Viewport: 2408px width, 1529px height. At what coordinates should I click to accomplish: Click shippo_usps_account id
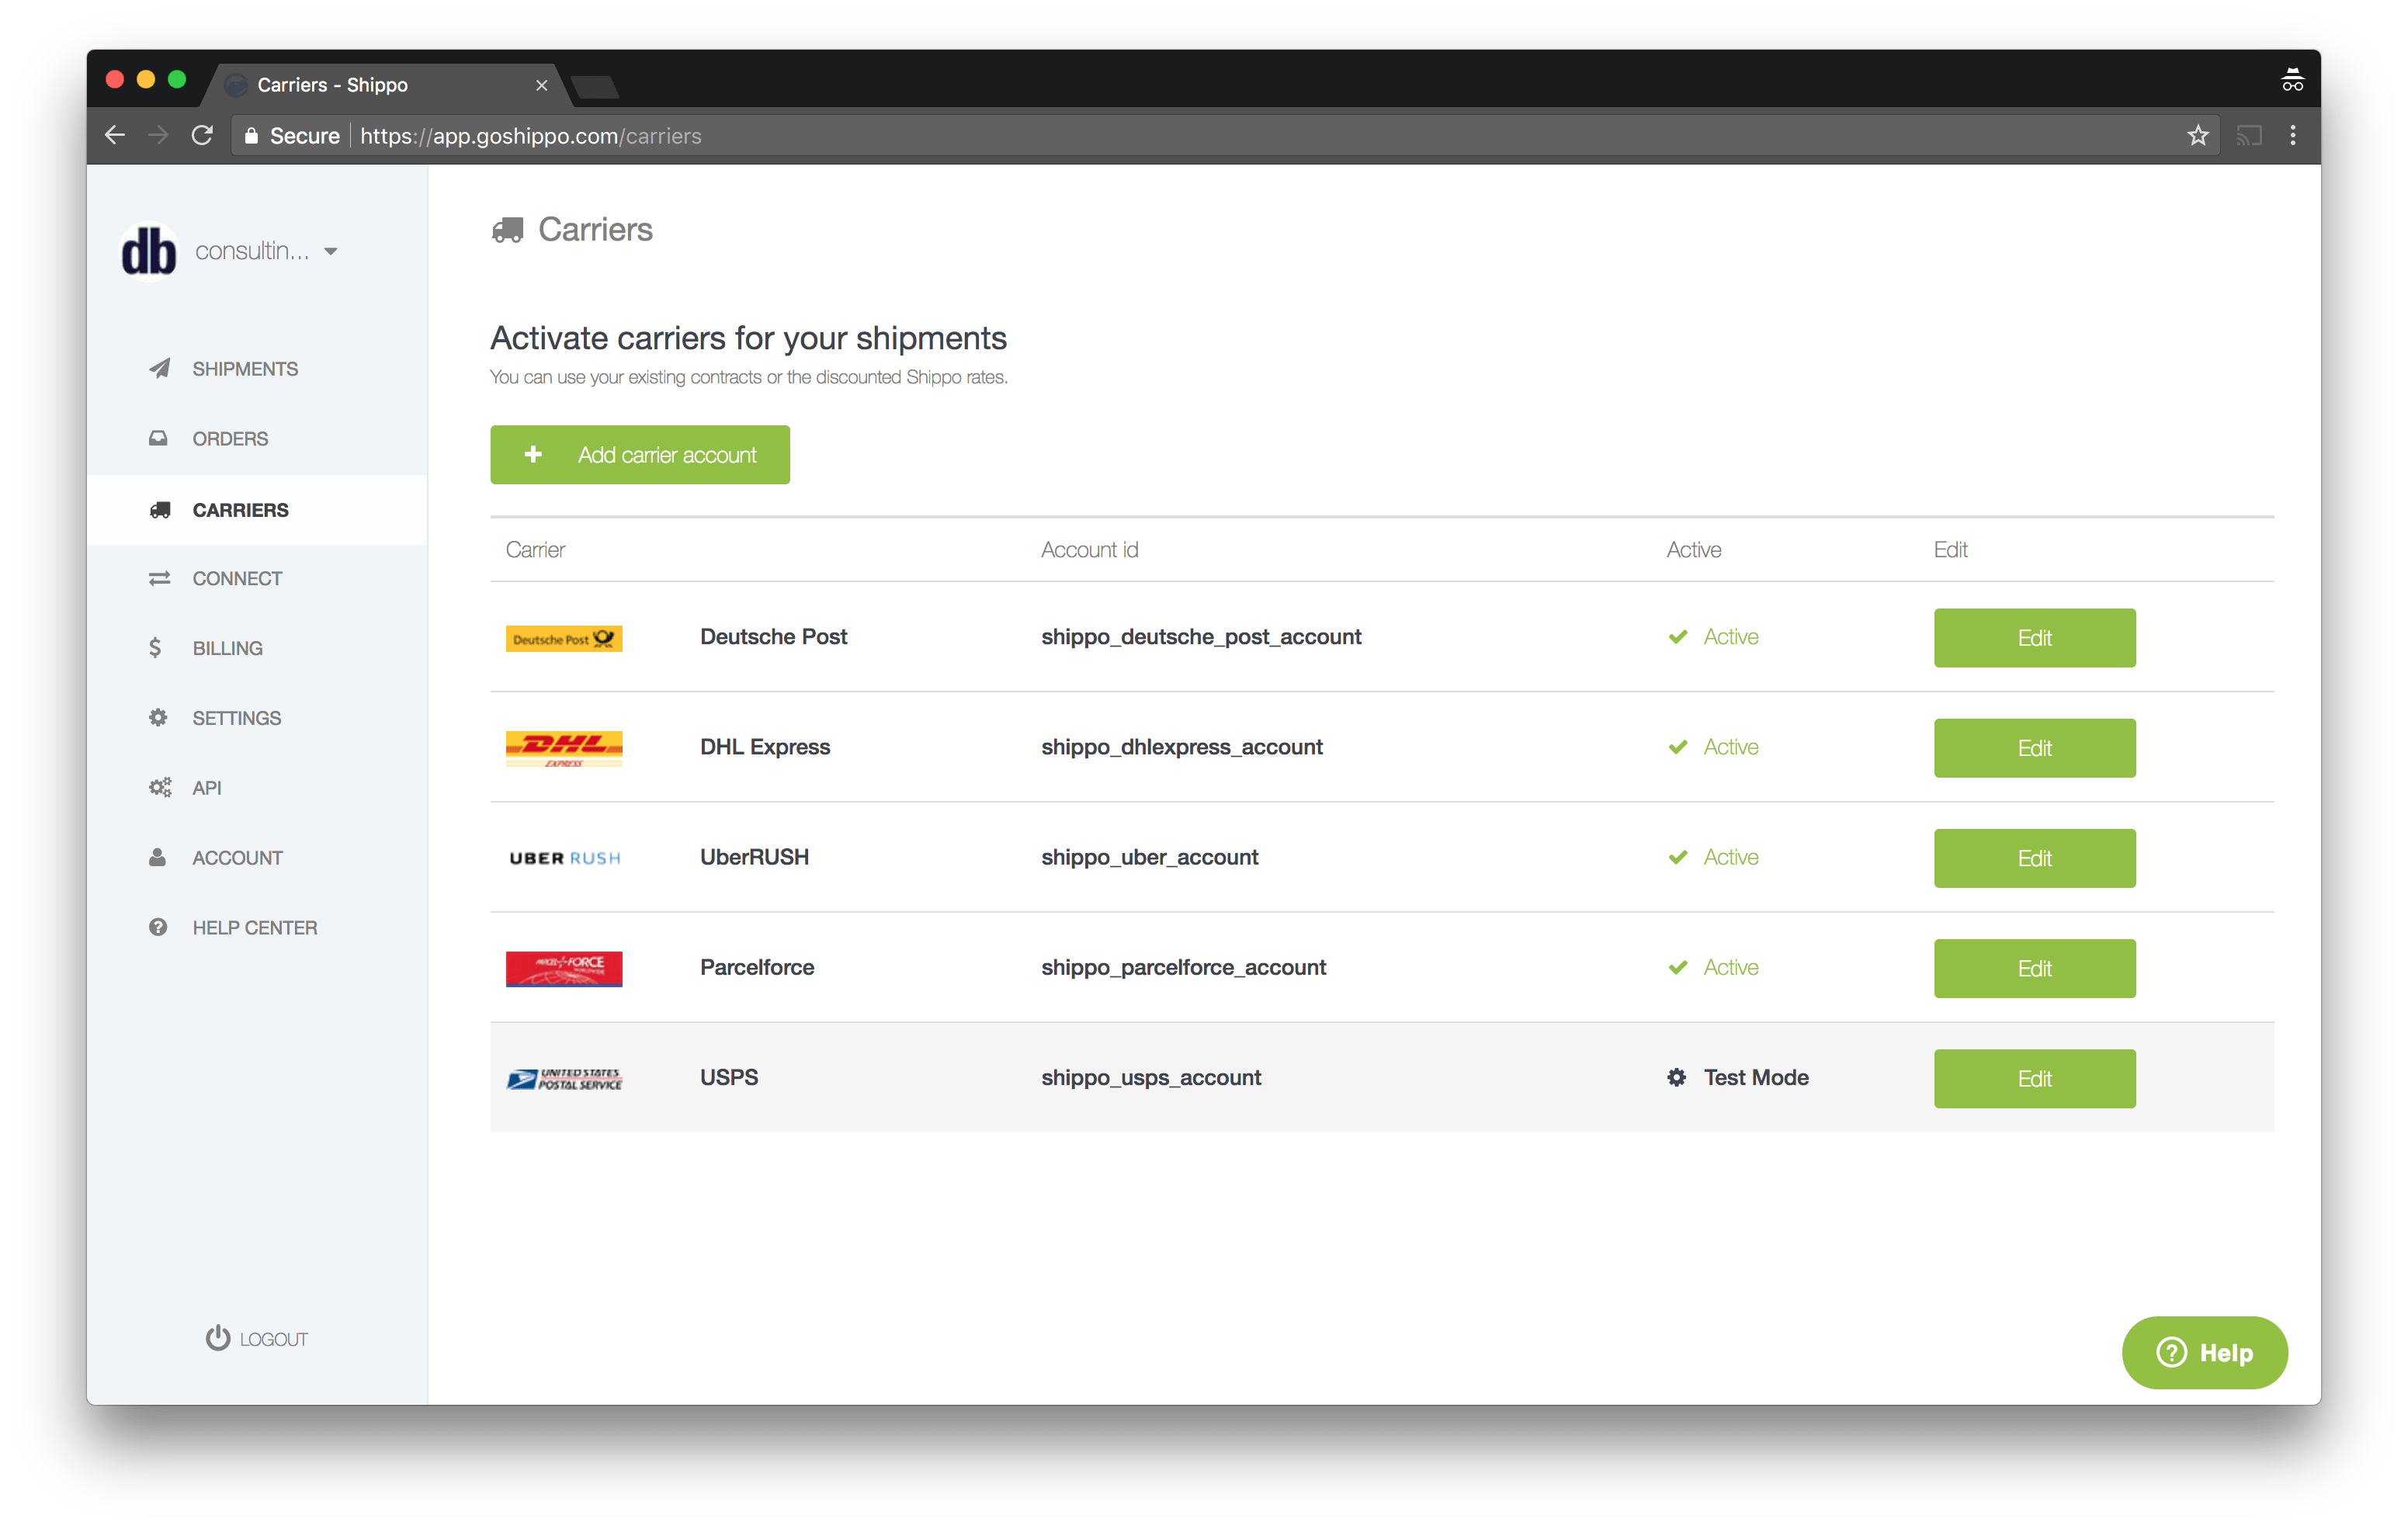pos(1151,1078)
